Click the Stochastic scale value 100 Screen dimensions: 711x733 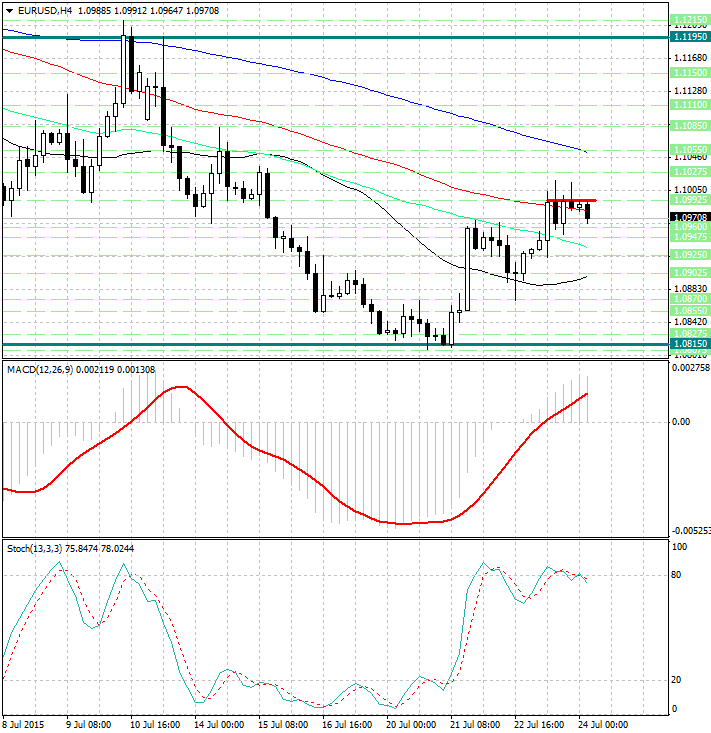point(679,547)
